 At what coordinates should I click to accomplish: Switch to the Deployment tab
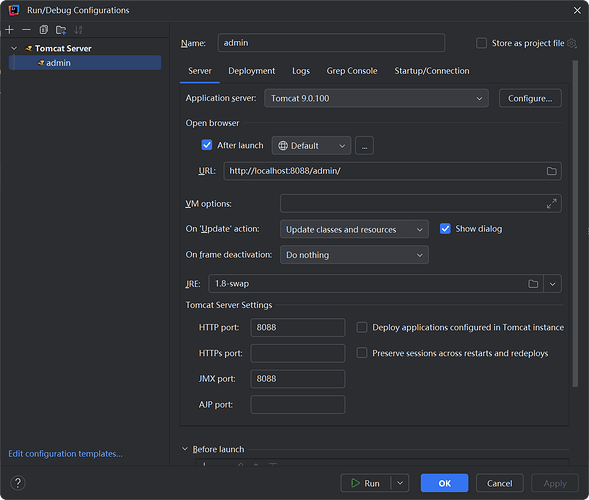pos(252,71)
